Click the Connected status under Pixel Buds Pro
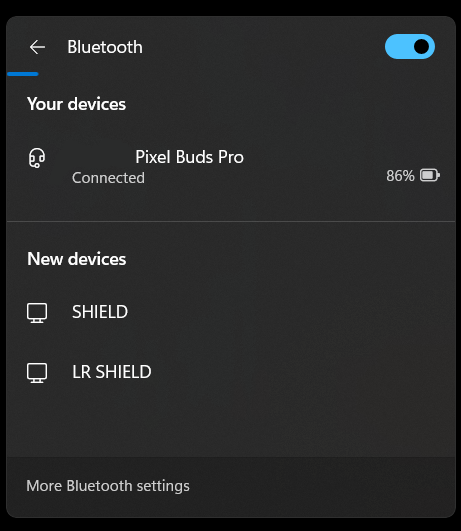 point(108,178)
